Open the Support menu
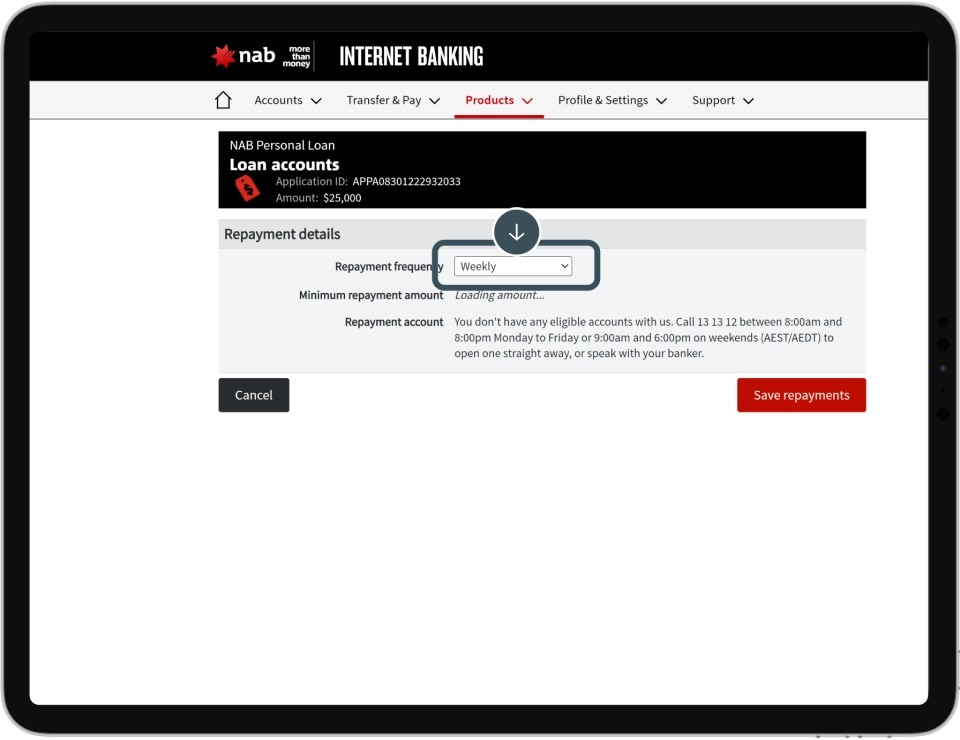 coord(713,100)
